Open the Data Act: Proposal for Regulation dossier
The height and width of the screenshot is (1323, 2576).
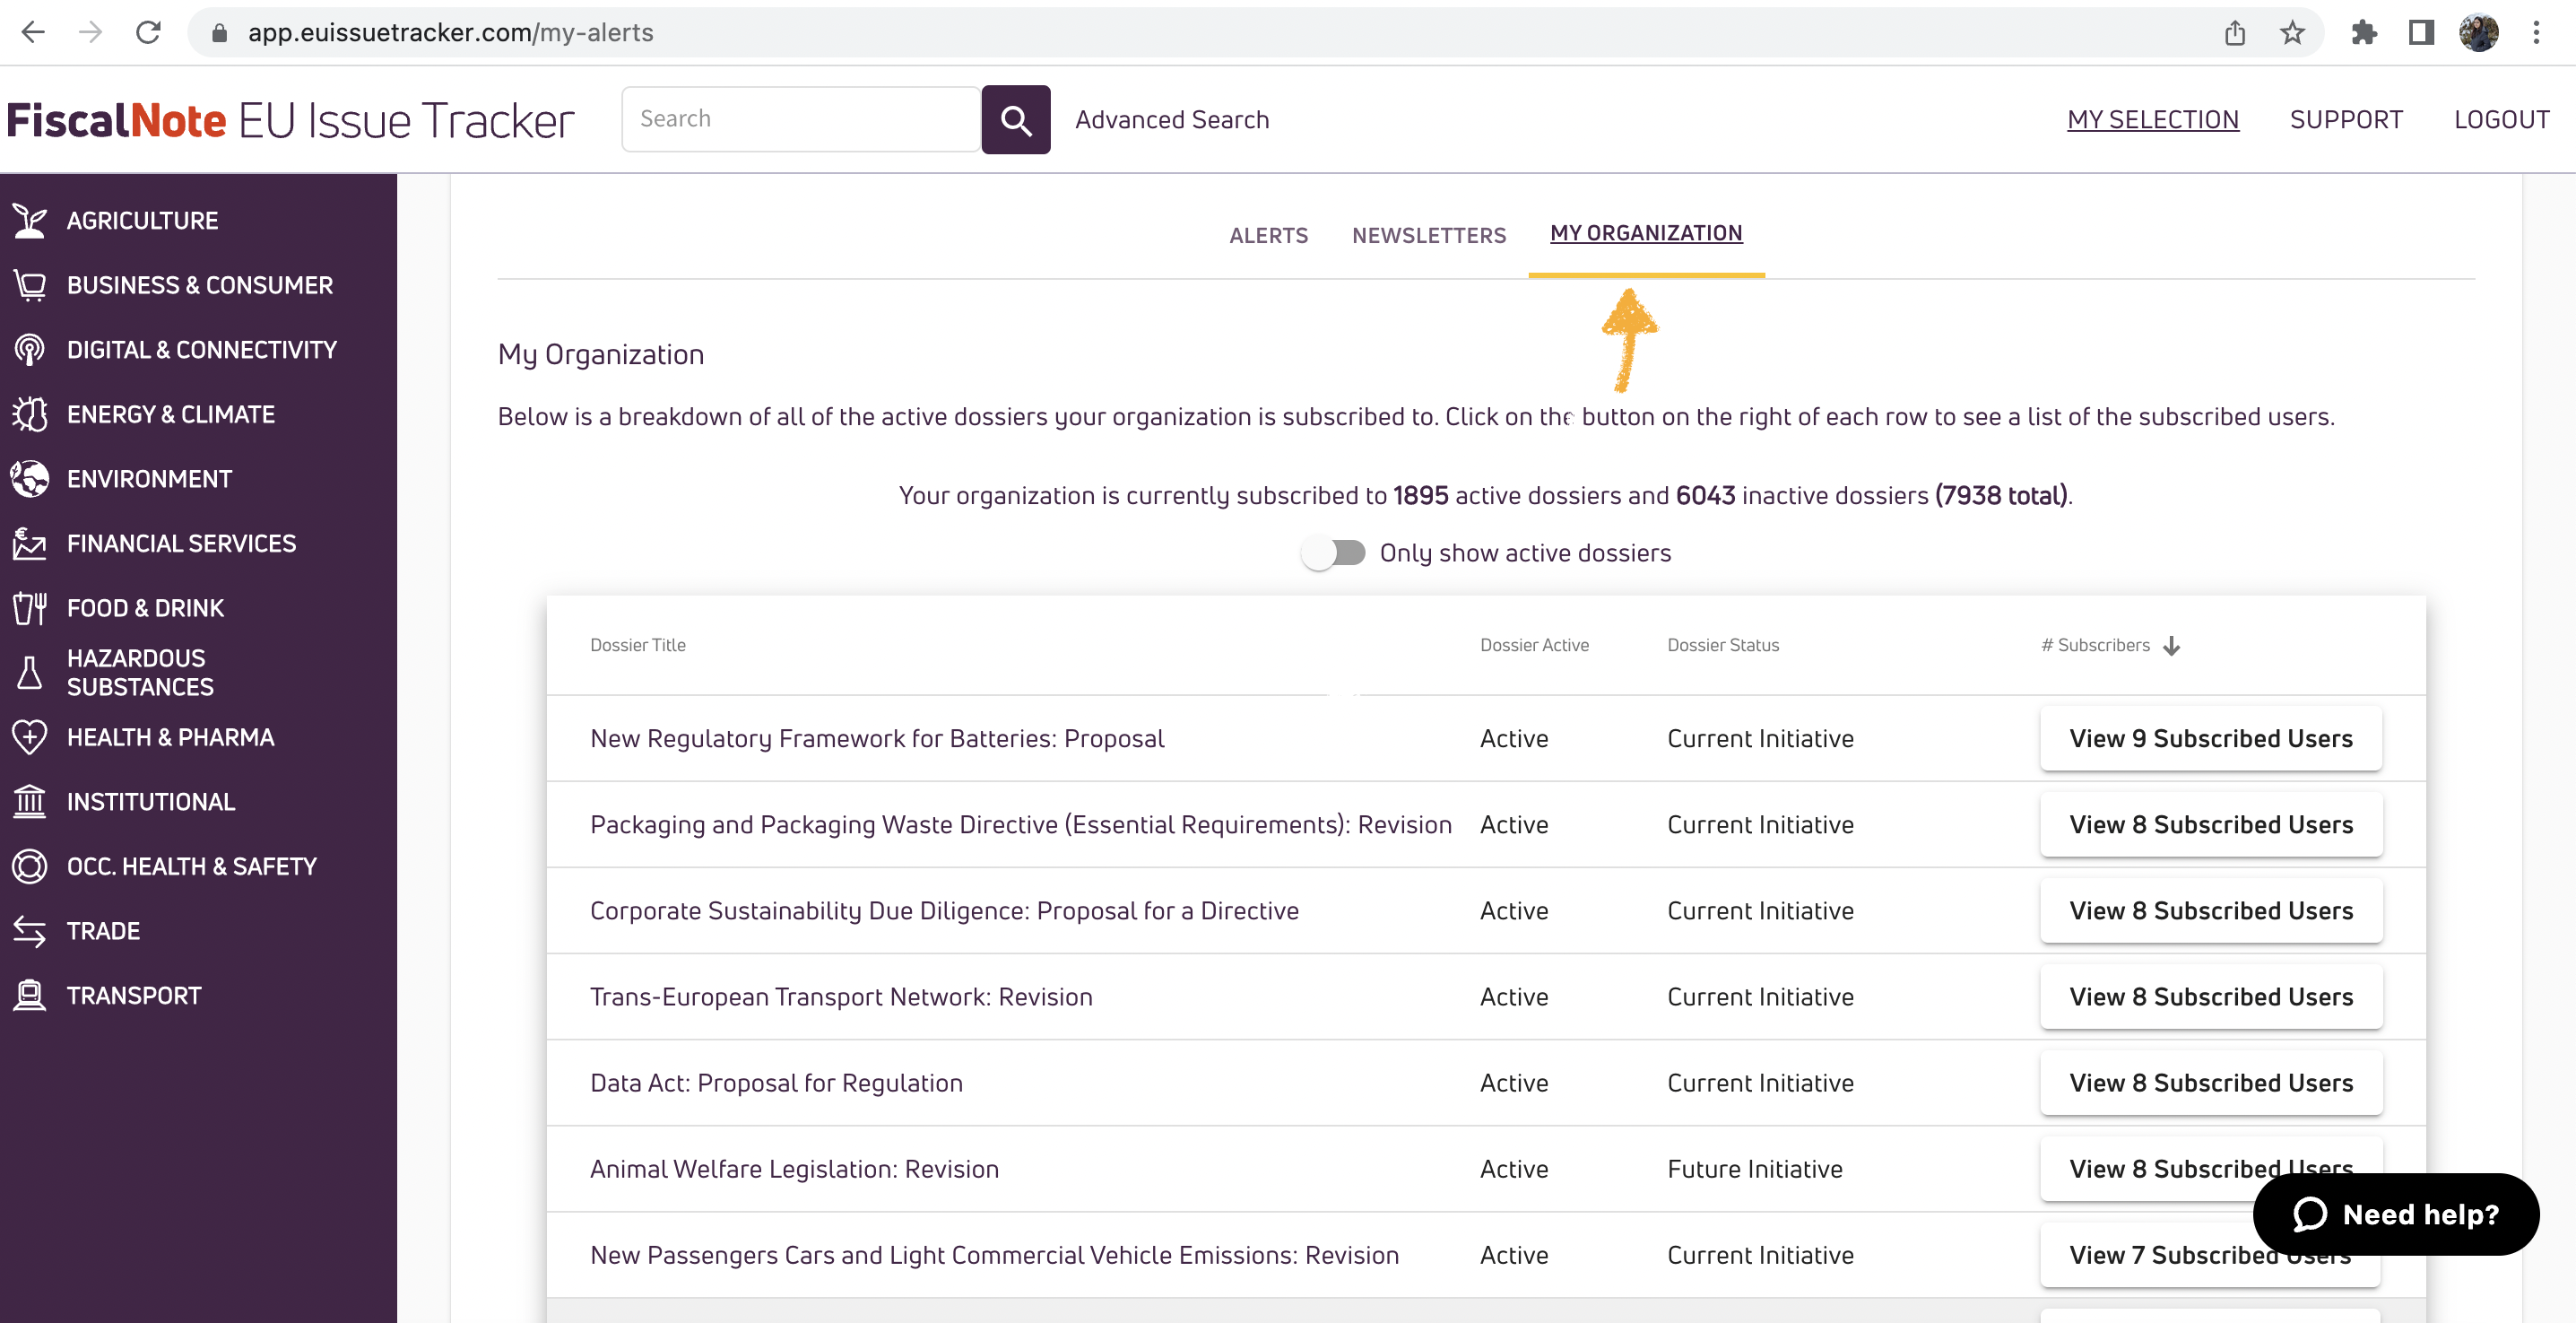776,1083
